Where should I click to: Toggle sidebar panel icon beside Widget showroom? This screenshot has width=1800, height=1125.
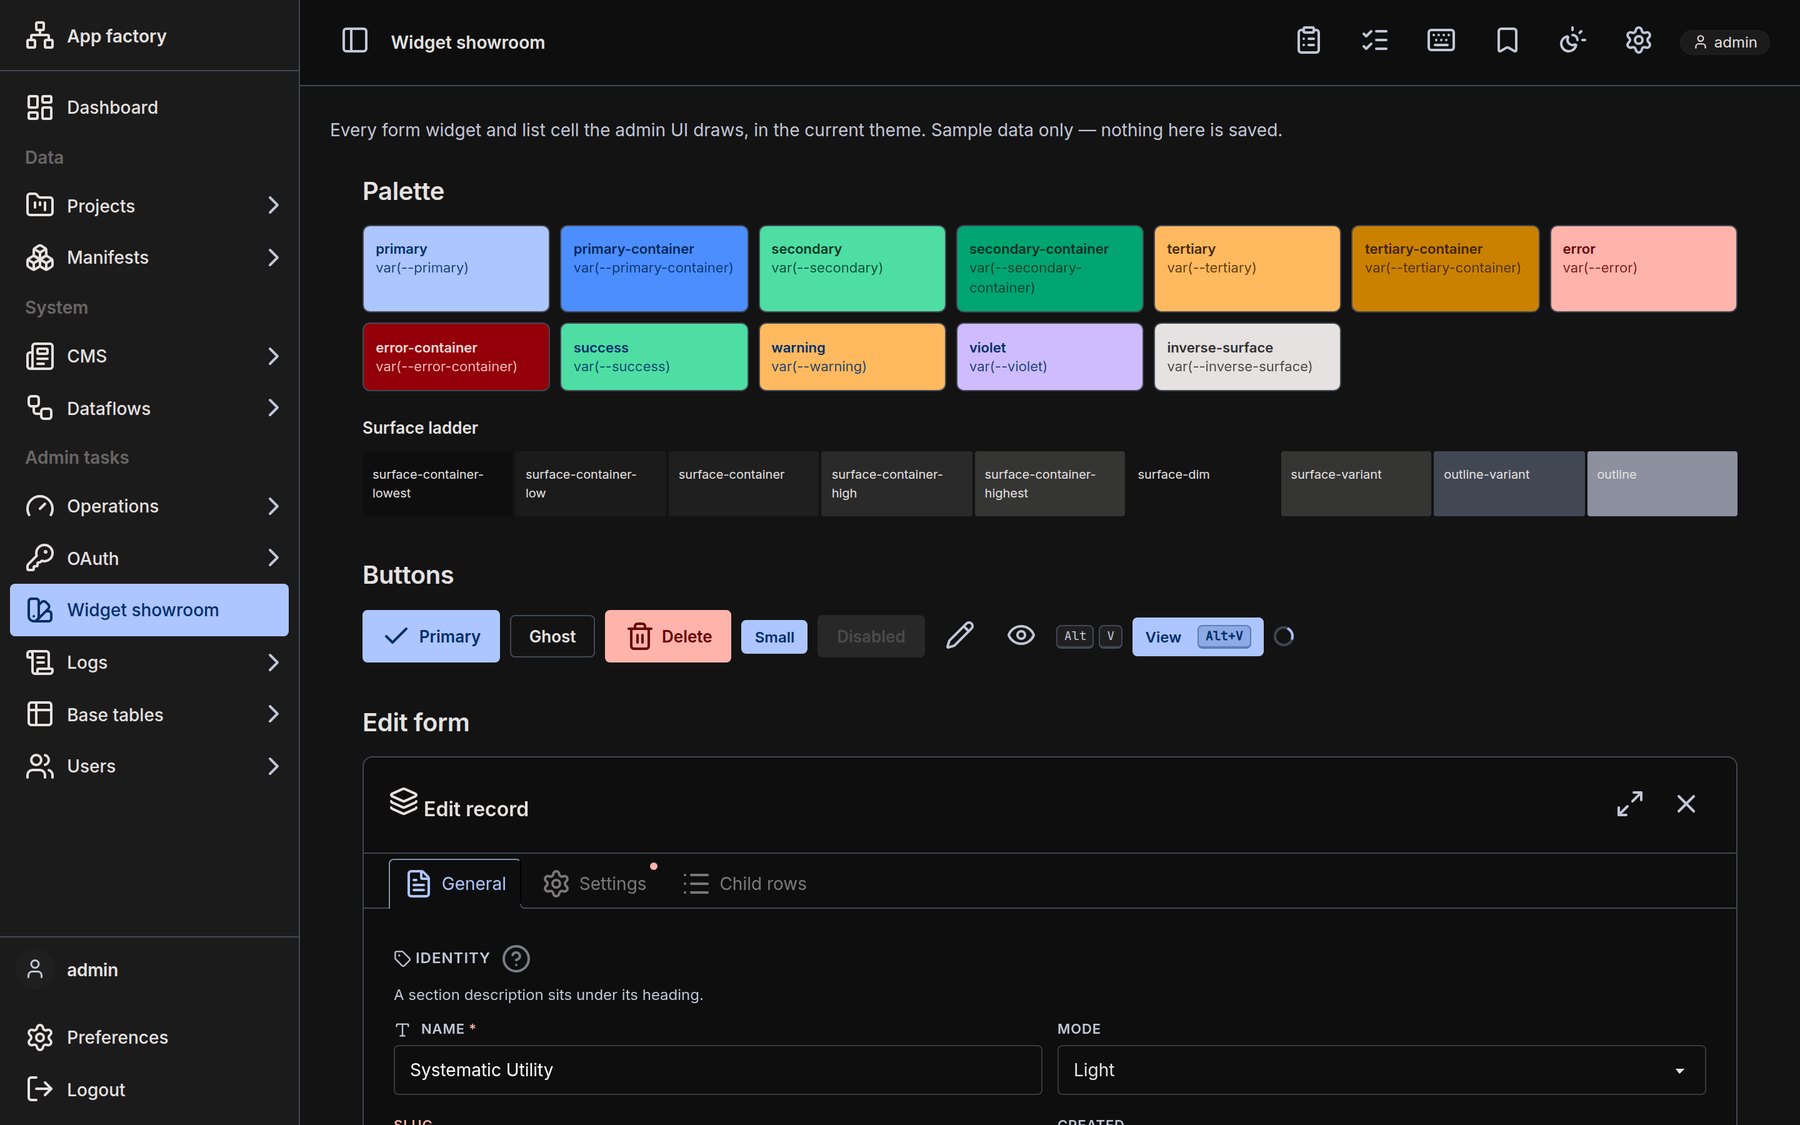[x=355, y=41]
